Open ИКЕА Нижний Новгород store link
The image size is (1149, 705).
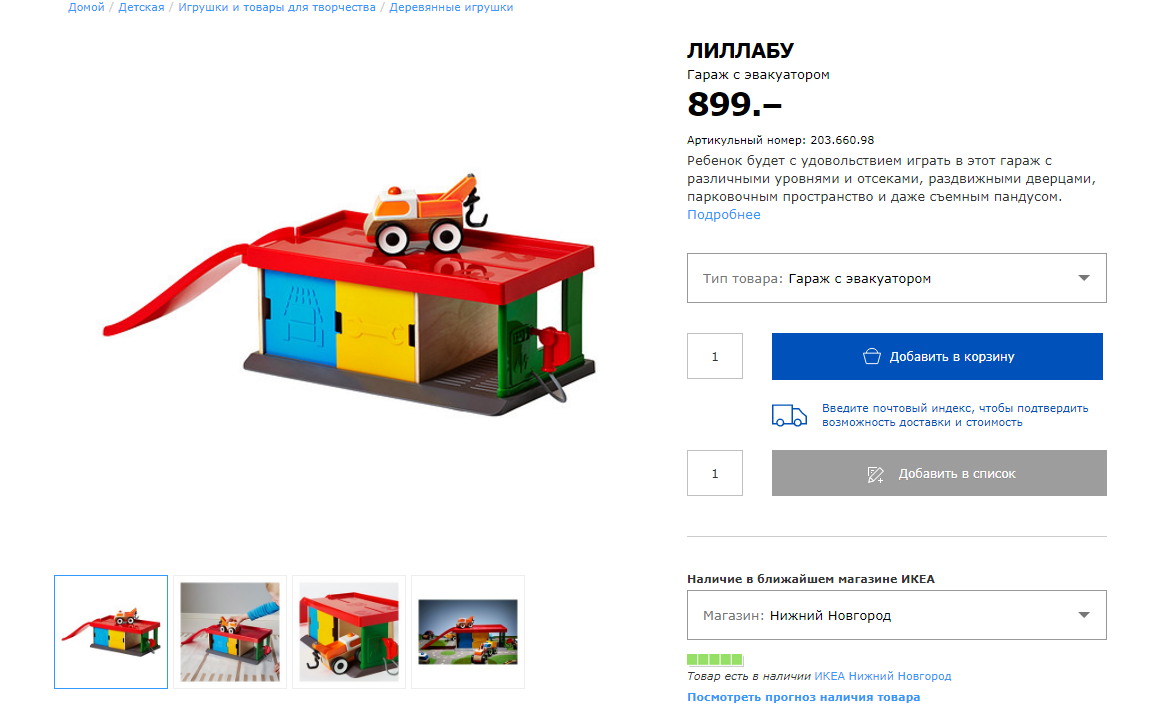tap(883, 676)
